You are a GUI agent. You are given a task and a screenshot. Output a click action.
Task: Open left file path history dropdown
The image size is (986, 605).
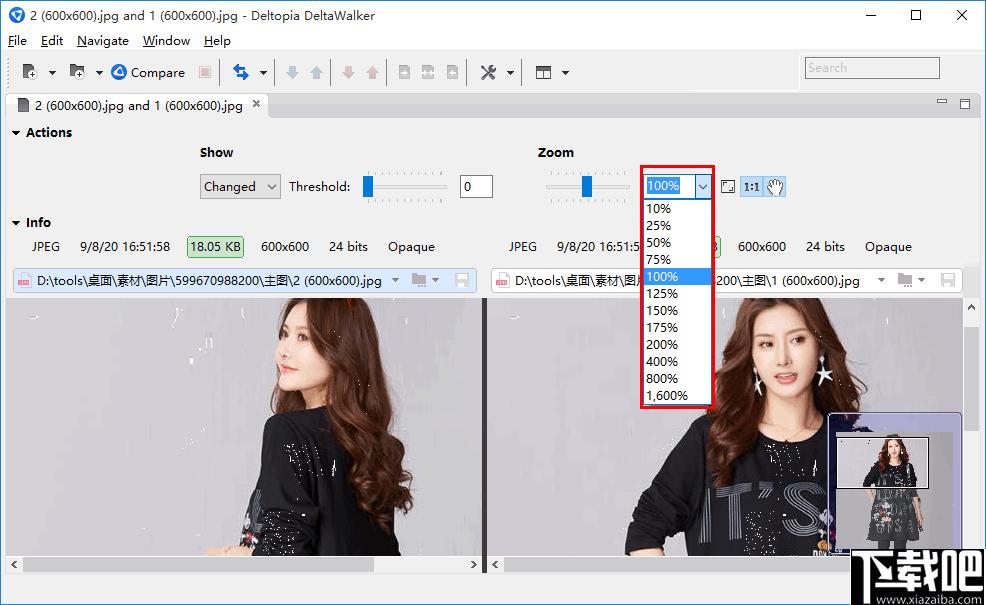click(396, 280)
